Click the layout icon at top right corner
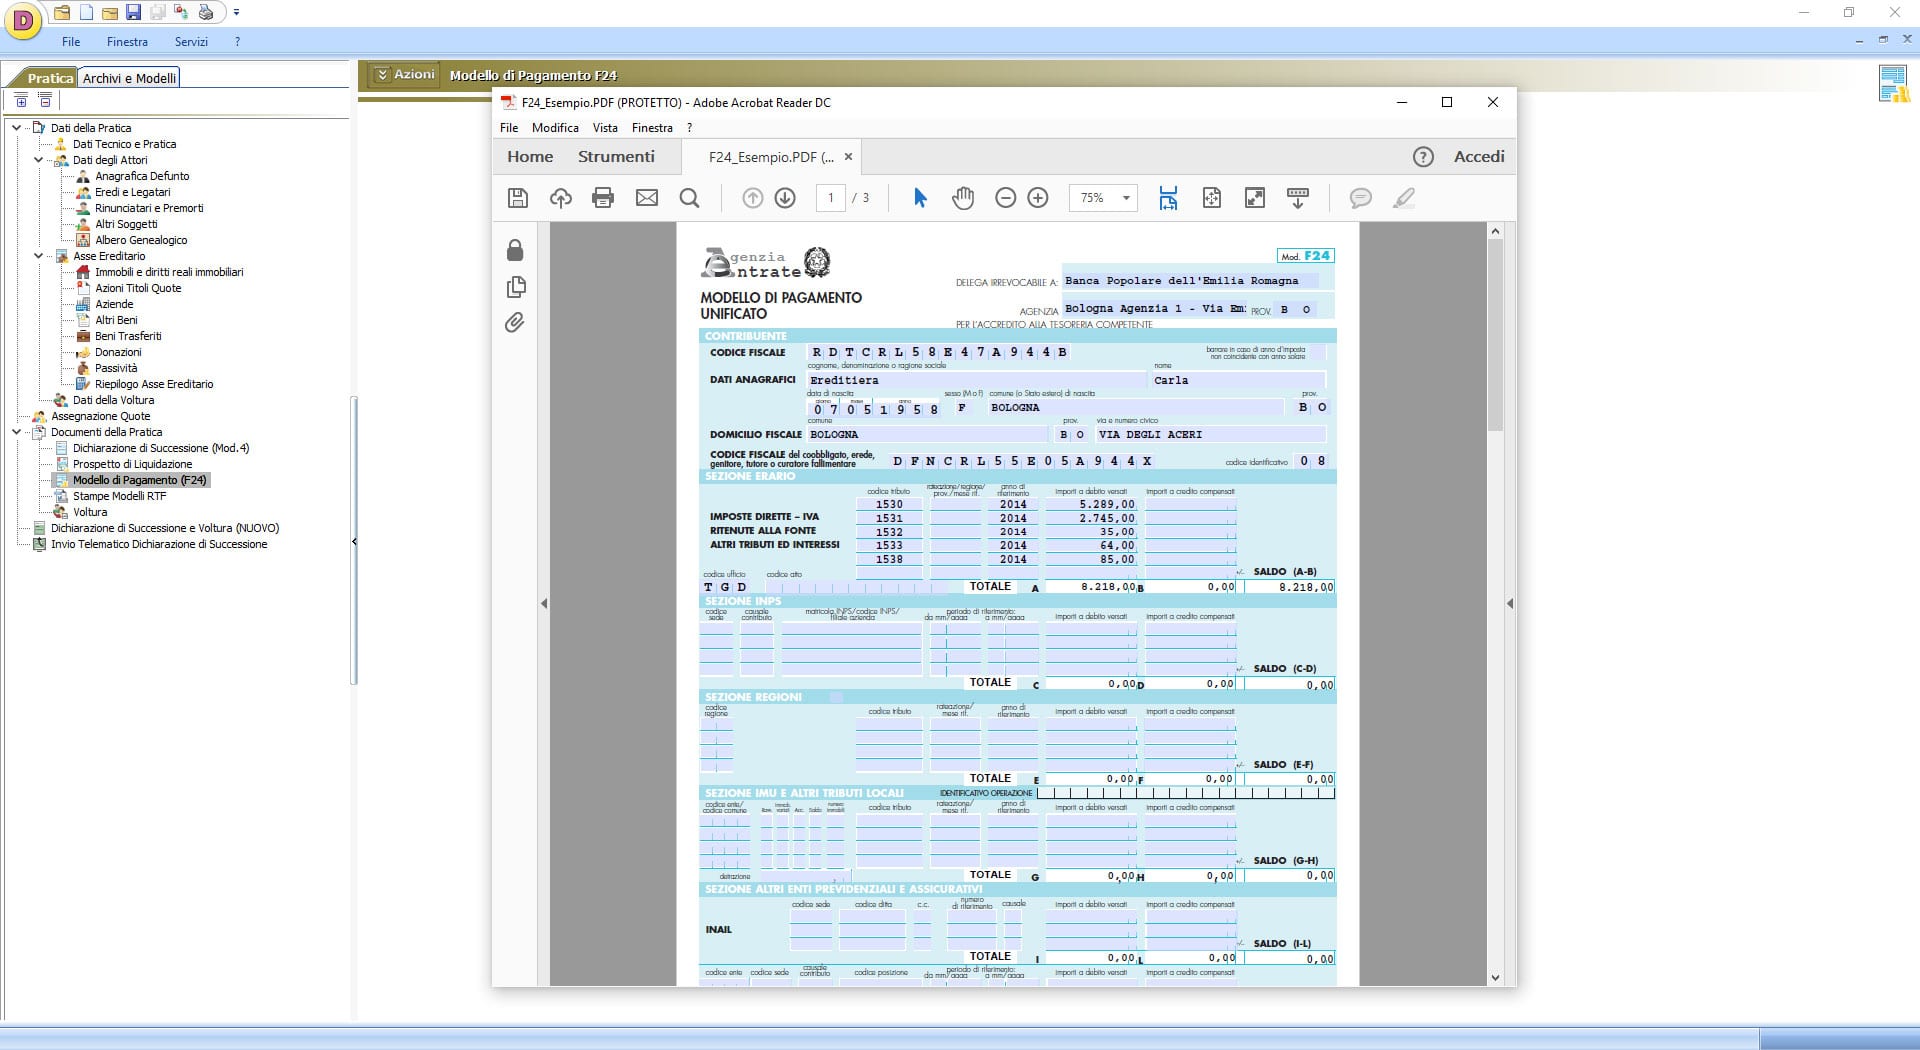This screenshot has height=1050, width=1920. coord(1894,84)
